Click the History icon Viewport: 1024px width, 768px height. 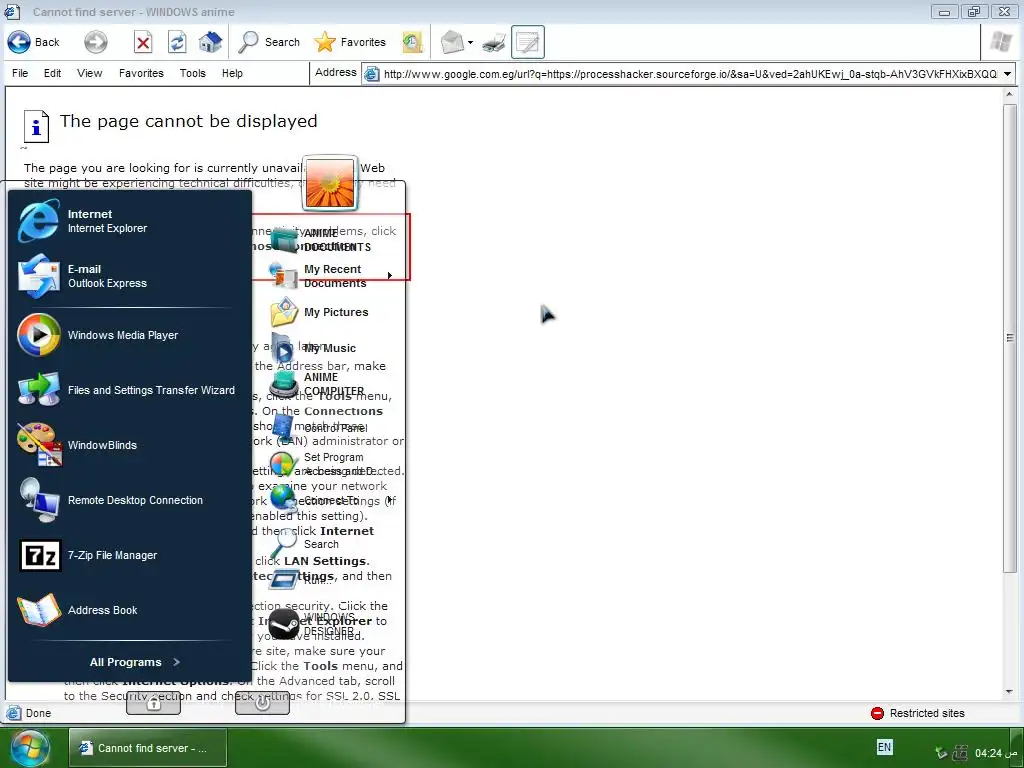(x=412, y=42)
